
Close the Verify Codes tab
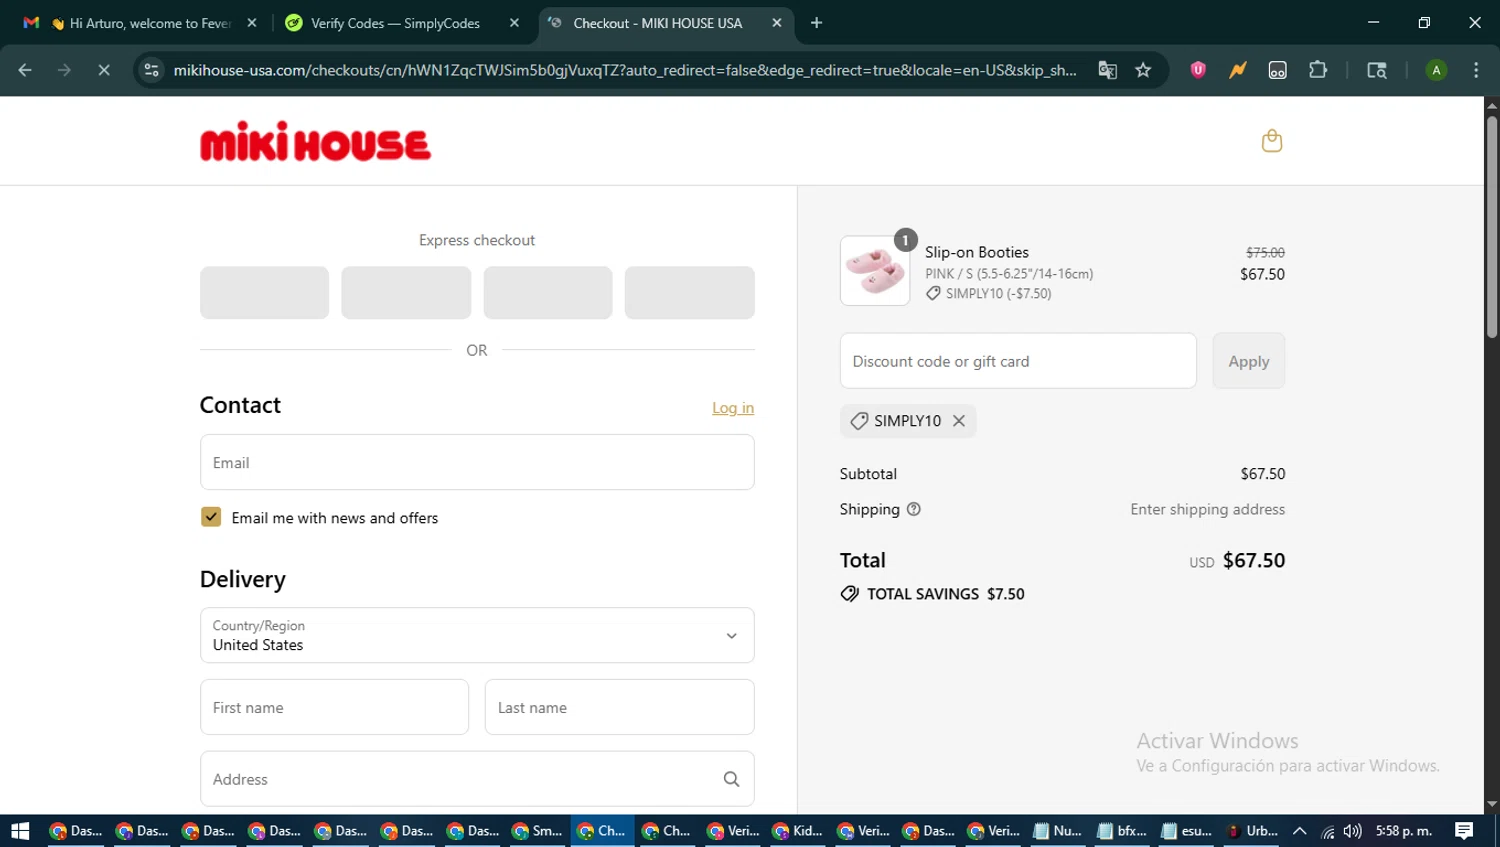point(514,23)
